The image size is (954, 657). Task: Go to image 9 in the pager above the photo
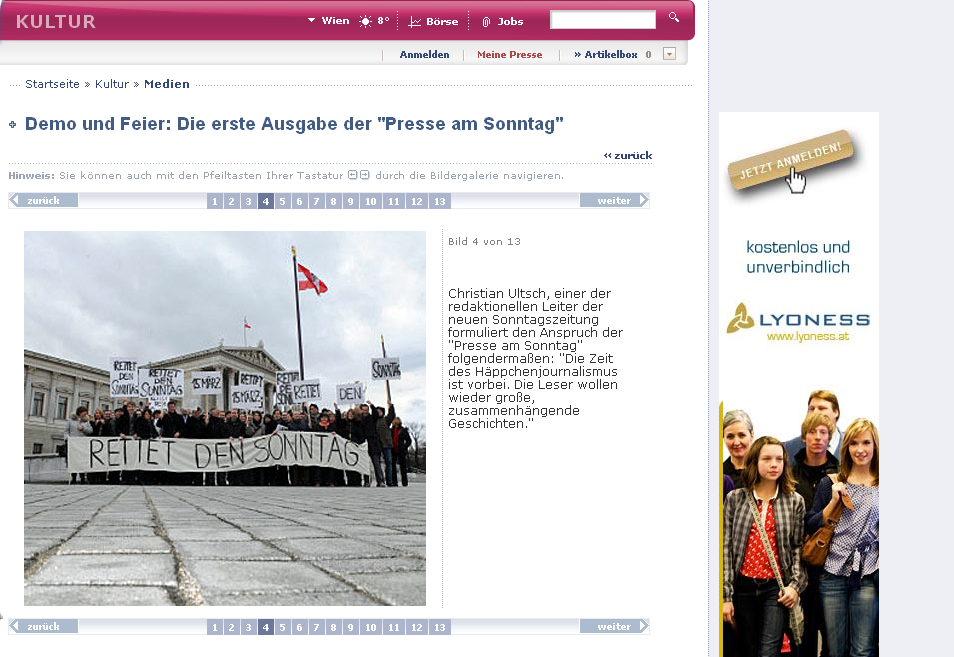pyautogui.click(x=350, y=201)
